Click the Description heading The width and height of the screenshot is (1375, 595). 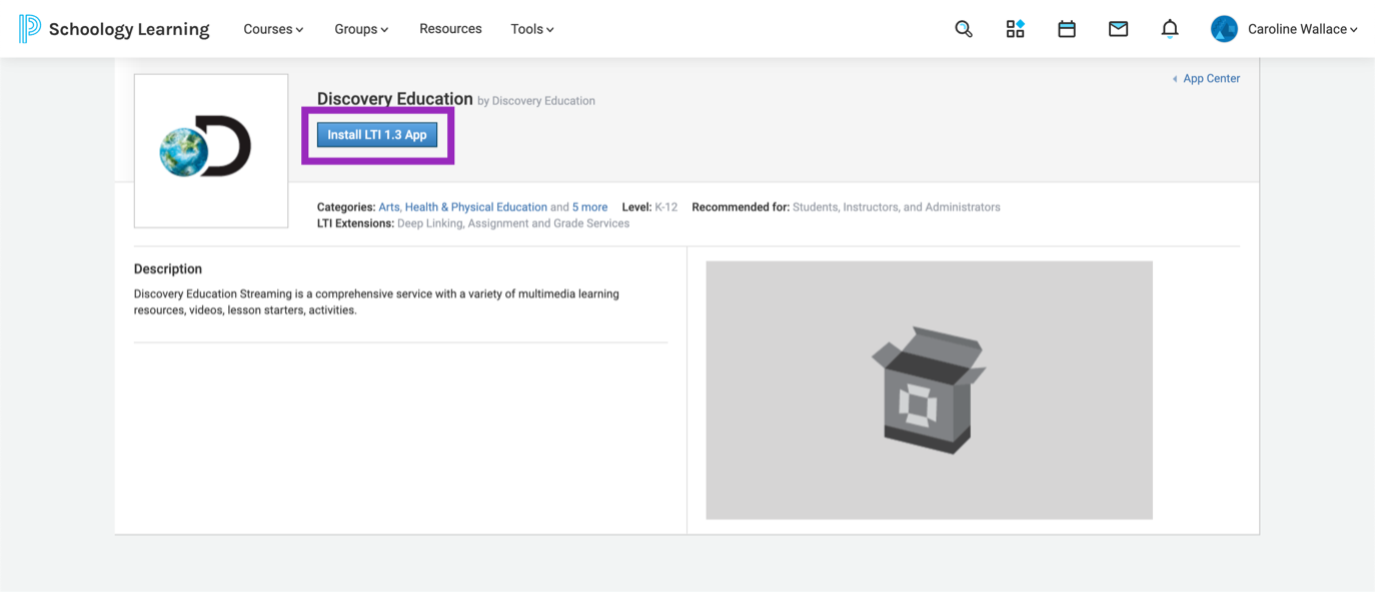(x=168, y=269)
